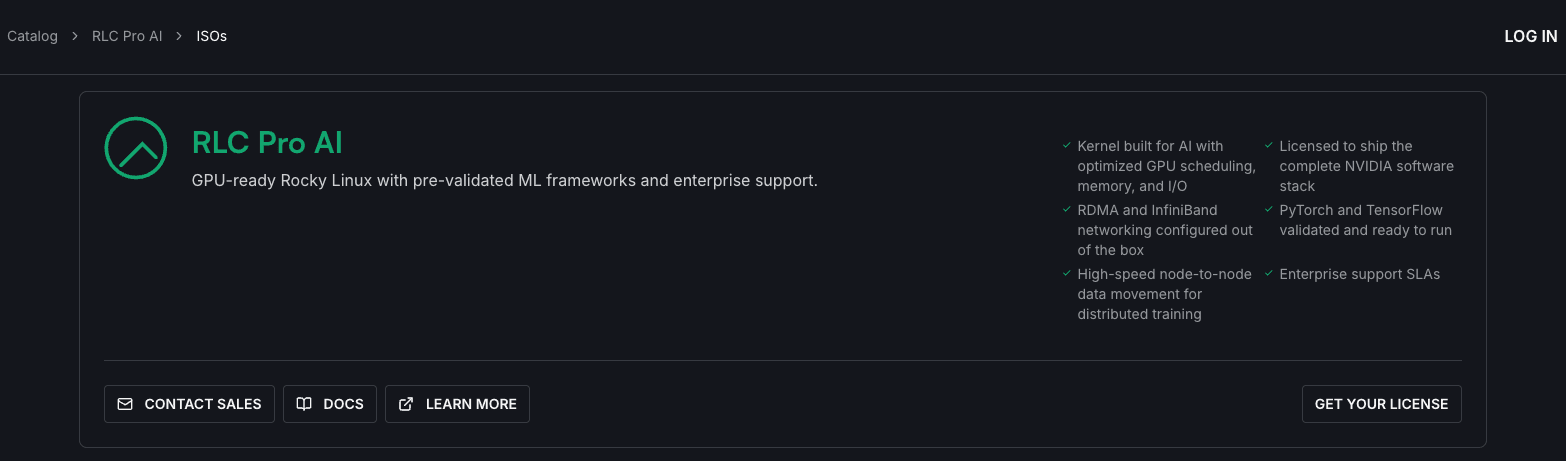Select the ISOs breadcrumb item
Image resolution: width=1566 pixels, height=461 pixels.
211,36
